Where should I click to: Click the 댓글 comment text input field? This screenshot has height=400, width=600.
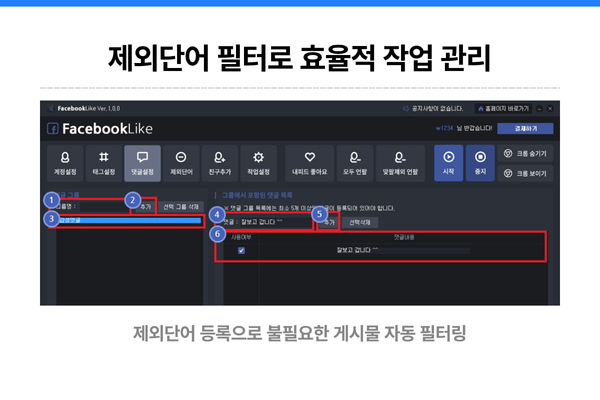pos(276,222)
